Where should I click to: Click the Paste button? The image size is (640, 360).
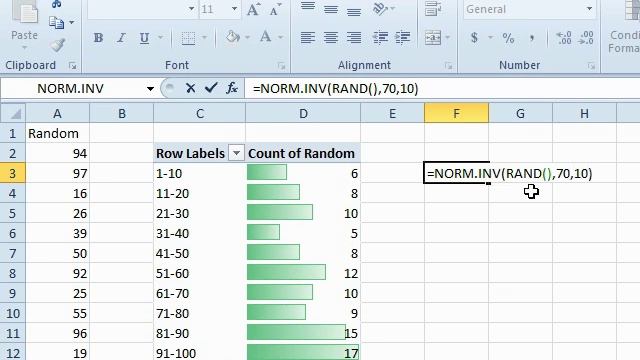click(x=24, y=24)
